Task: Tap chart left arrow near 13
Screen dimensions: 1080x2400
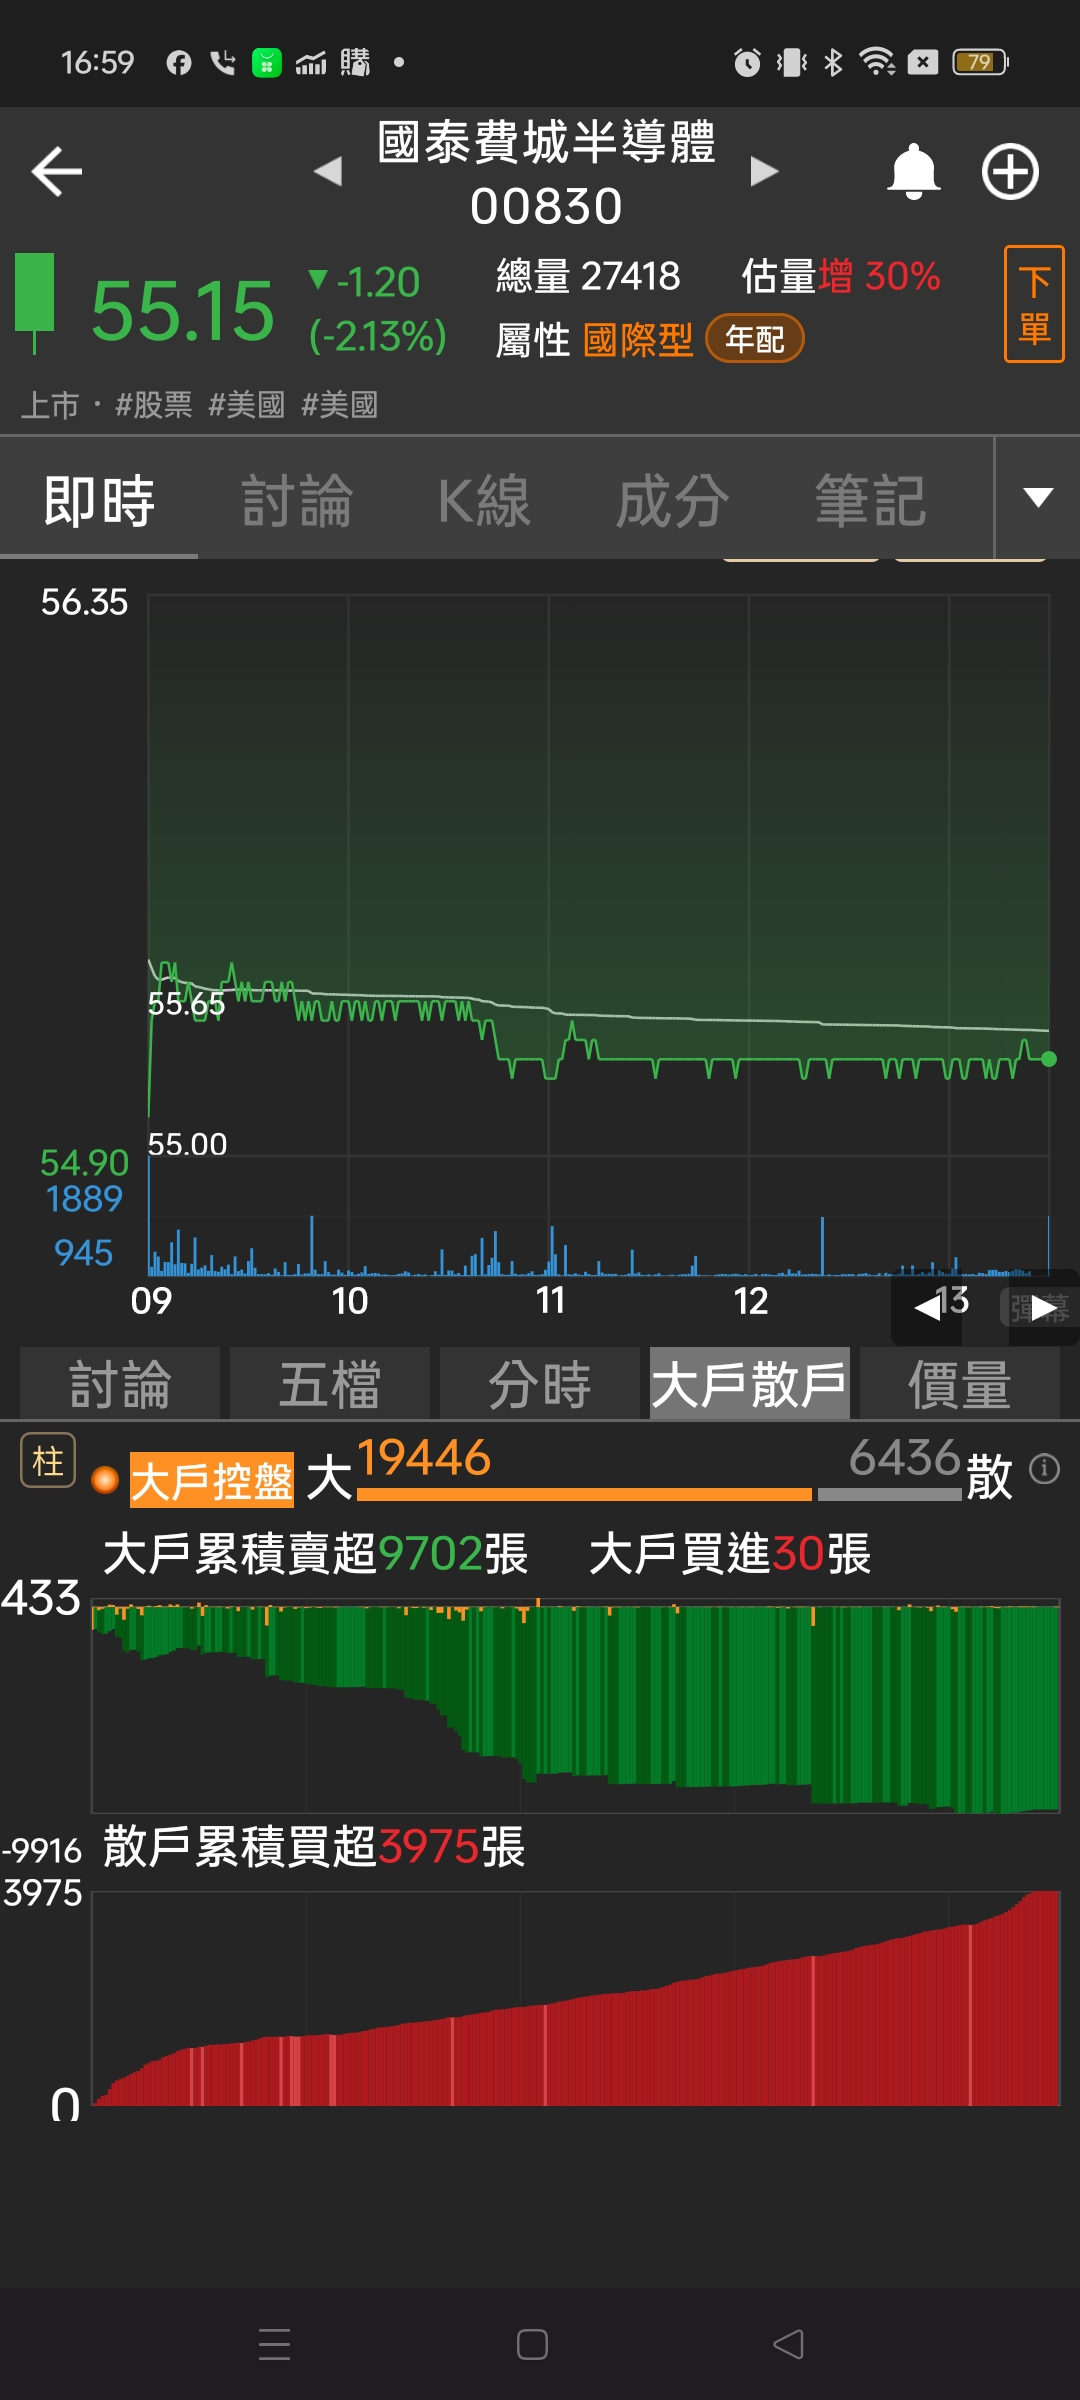Action: coord(927,1307)
